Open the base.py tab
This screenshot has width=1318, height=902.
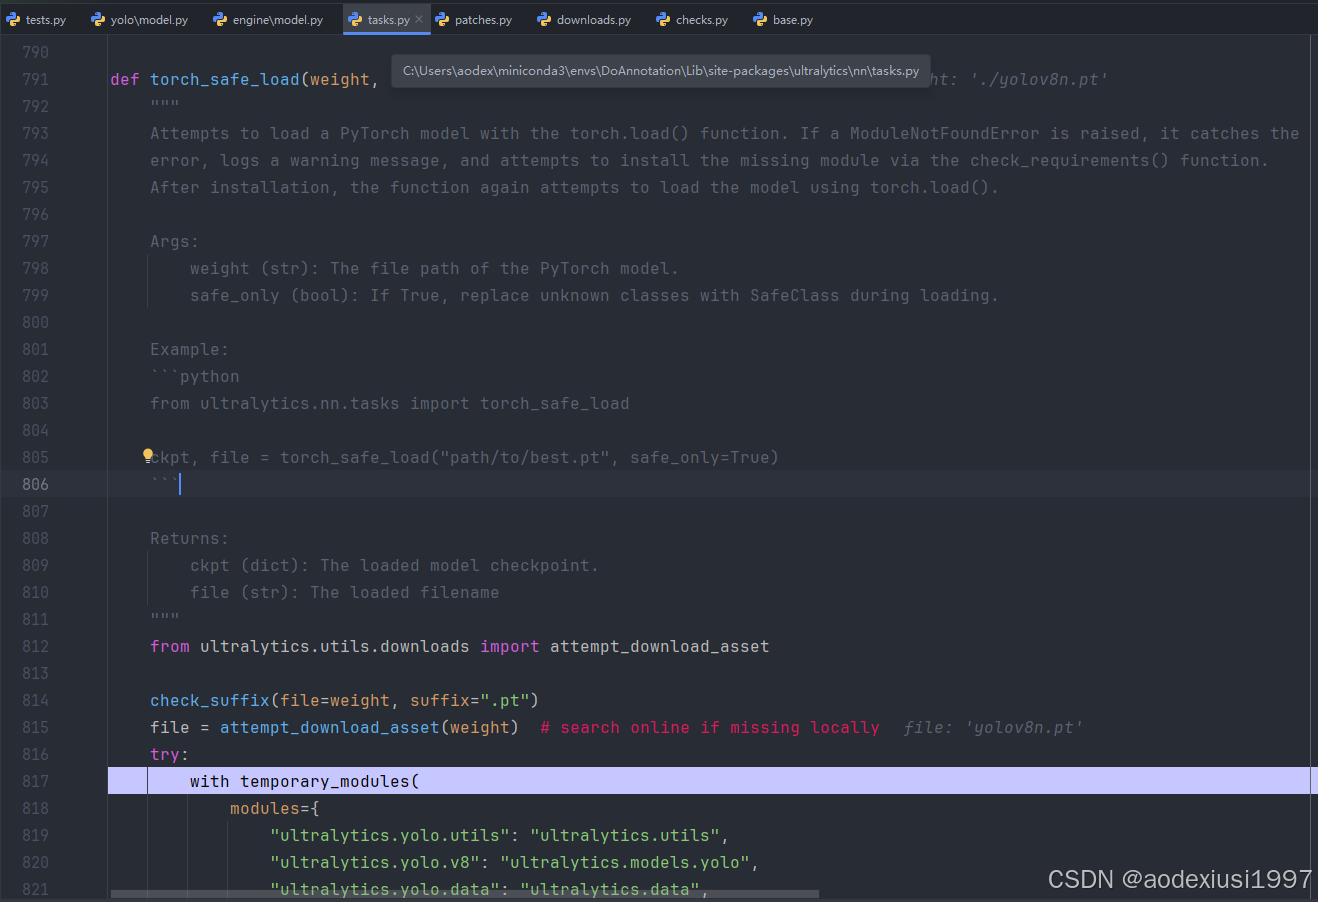pyautogui.click(x=783, y=20)
